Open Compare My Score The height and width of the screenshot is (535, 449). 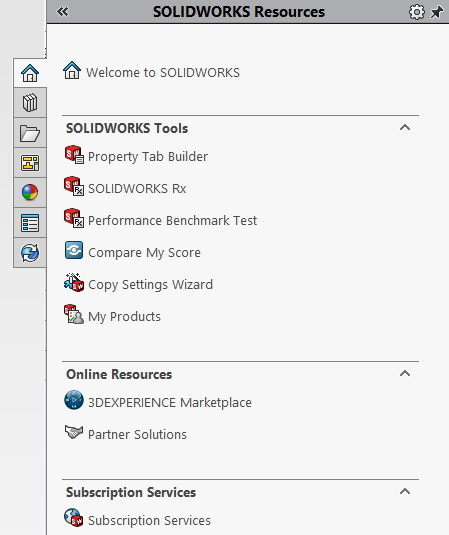[144, 253]
